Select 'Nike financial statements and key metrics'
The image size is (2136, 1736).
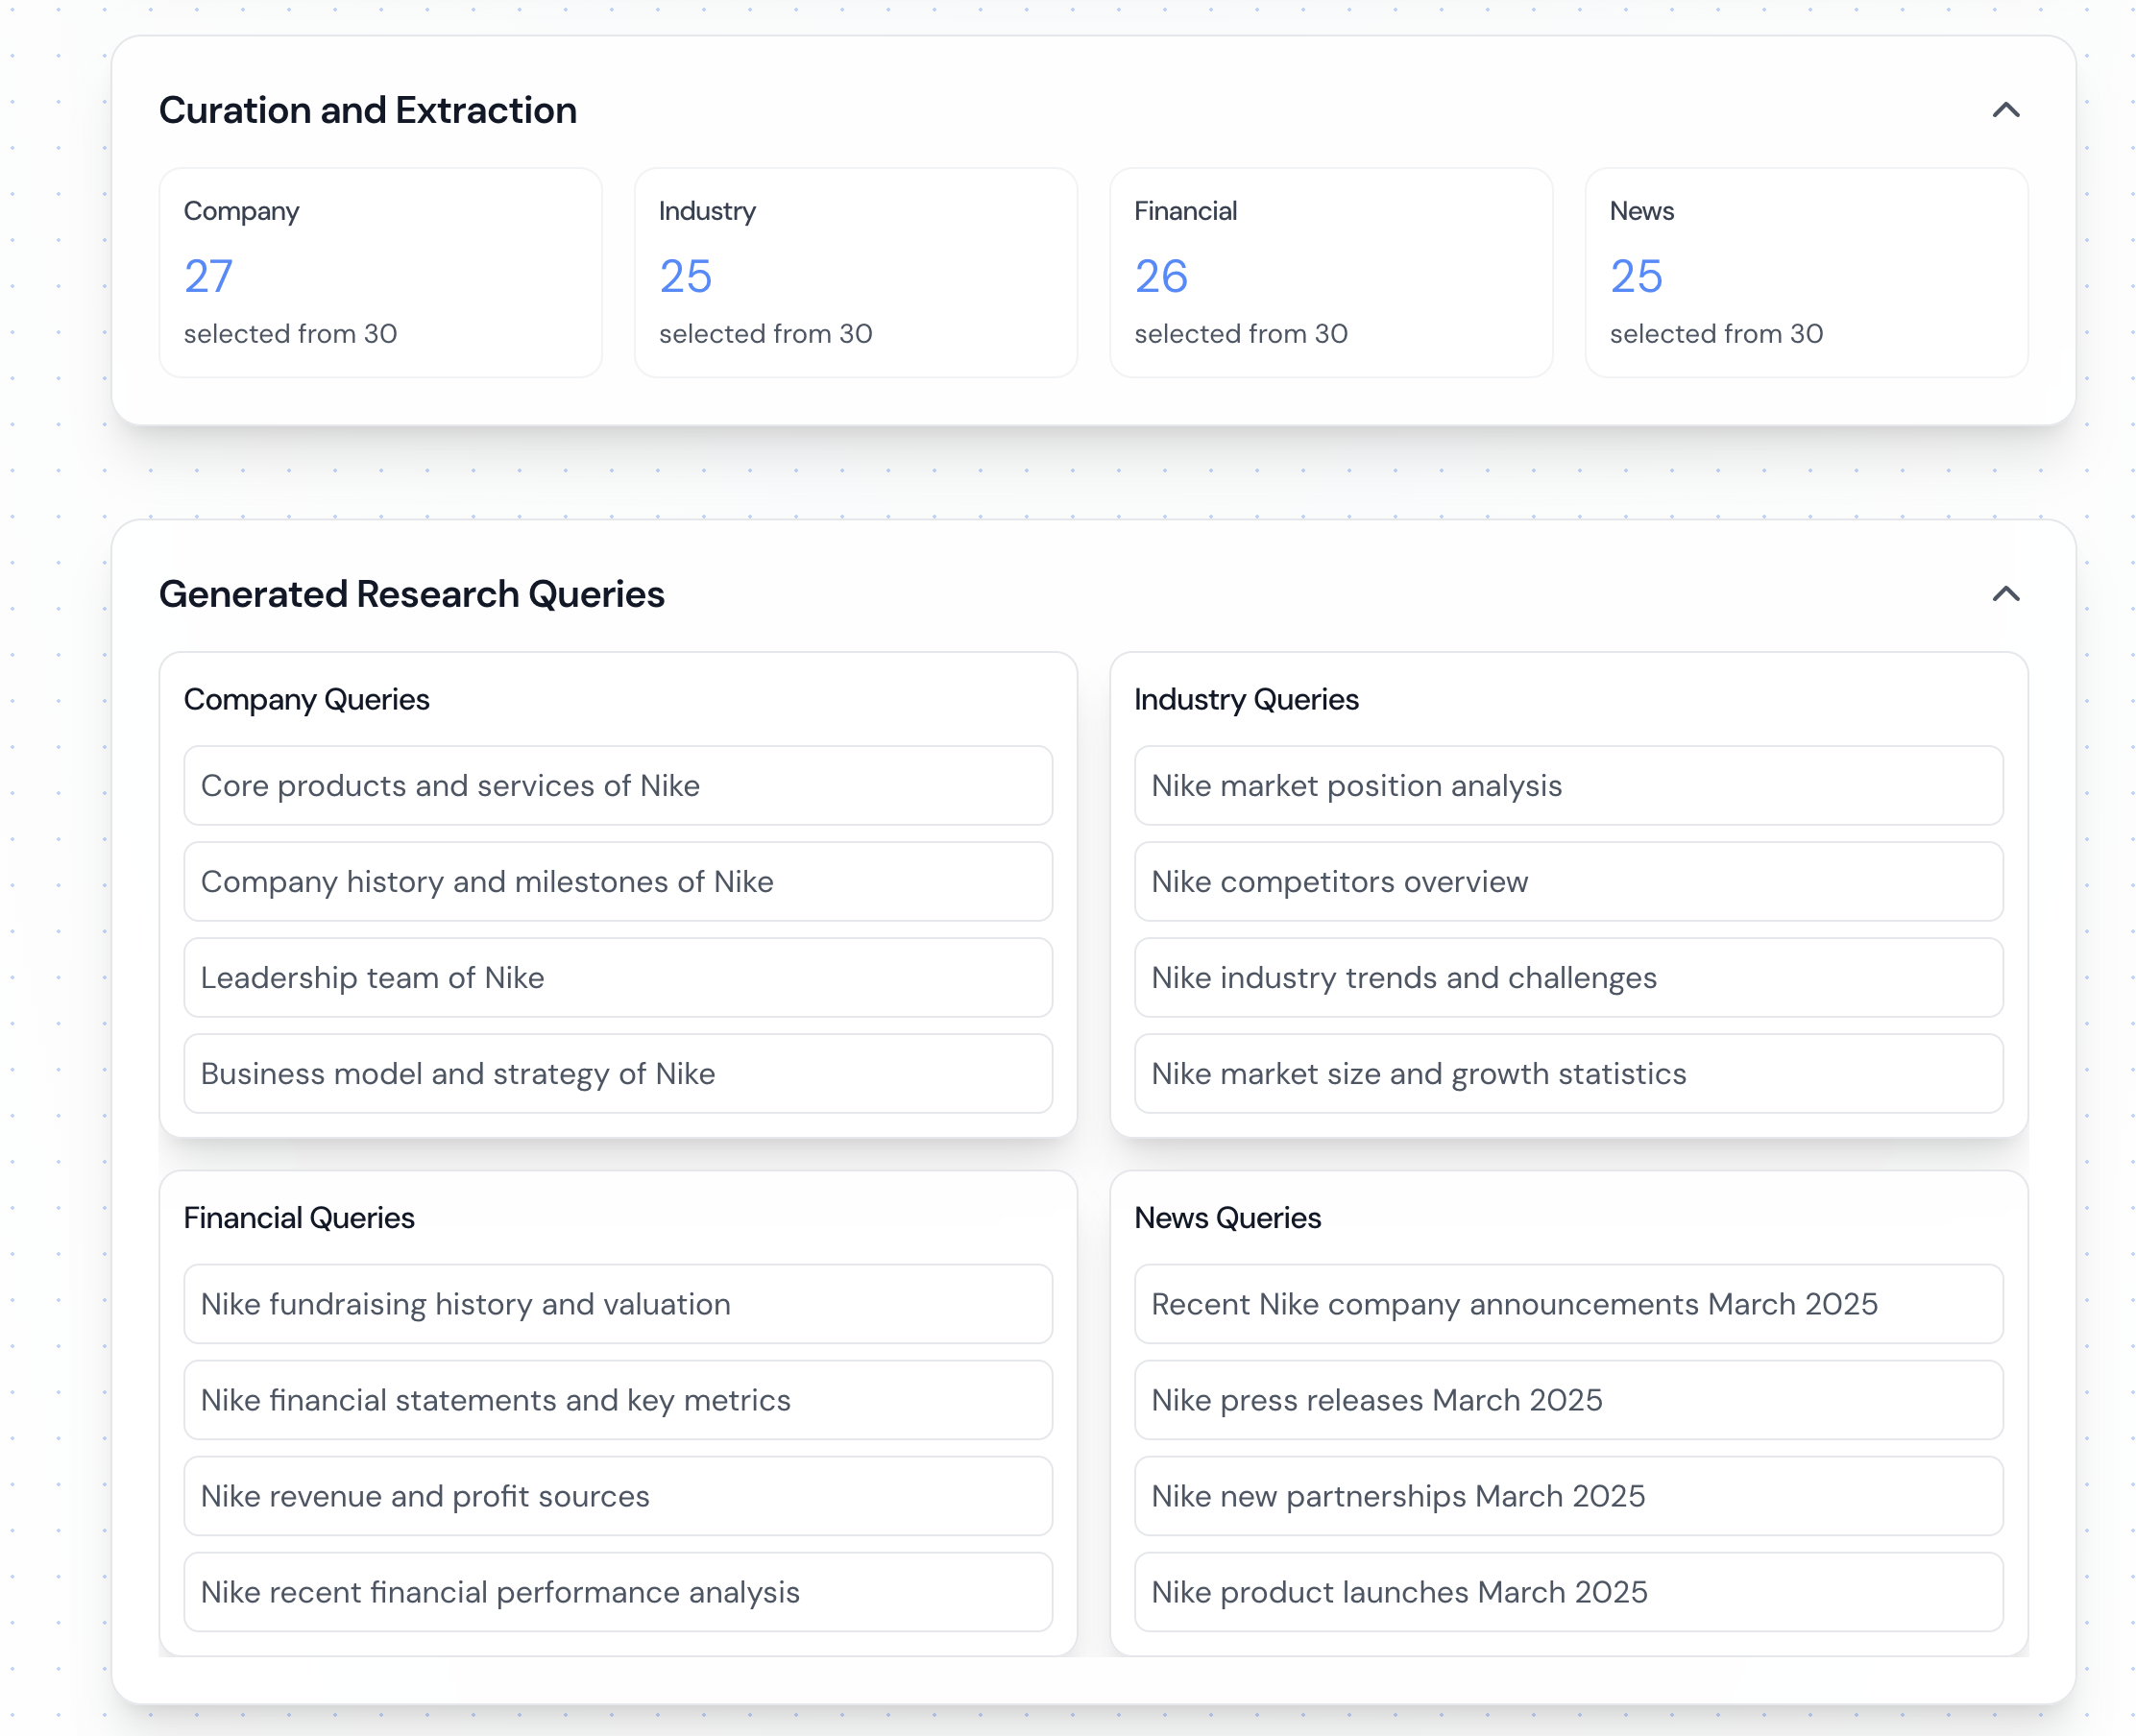point(618,1400)
